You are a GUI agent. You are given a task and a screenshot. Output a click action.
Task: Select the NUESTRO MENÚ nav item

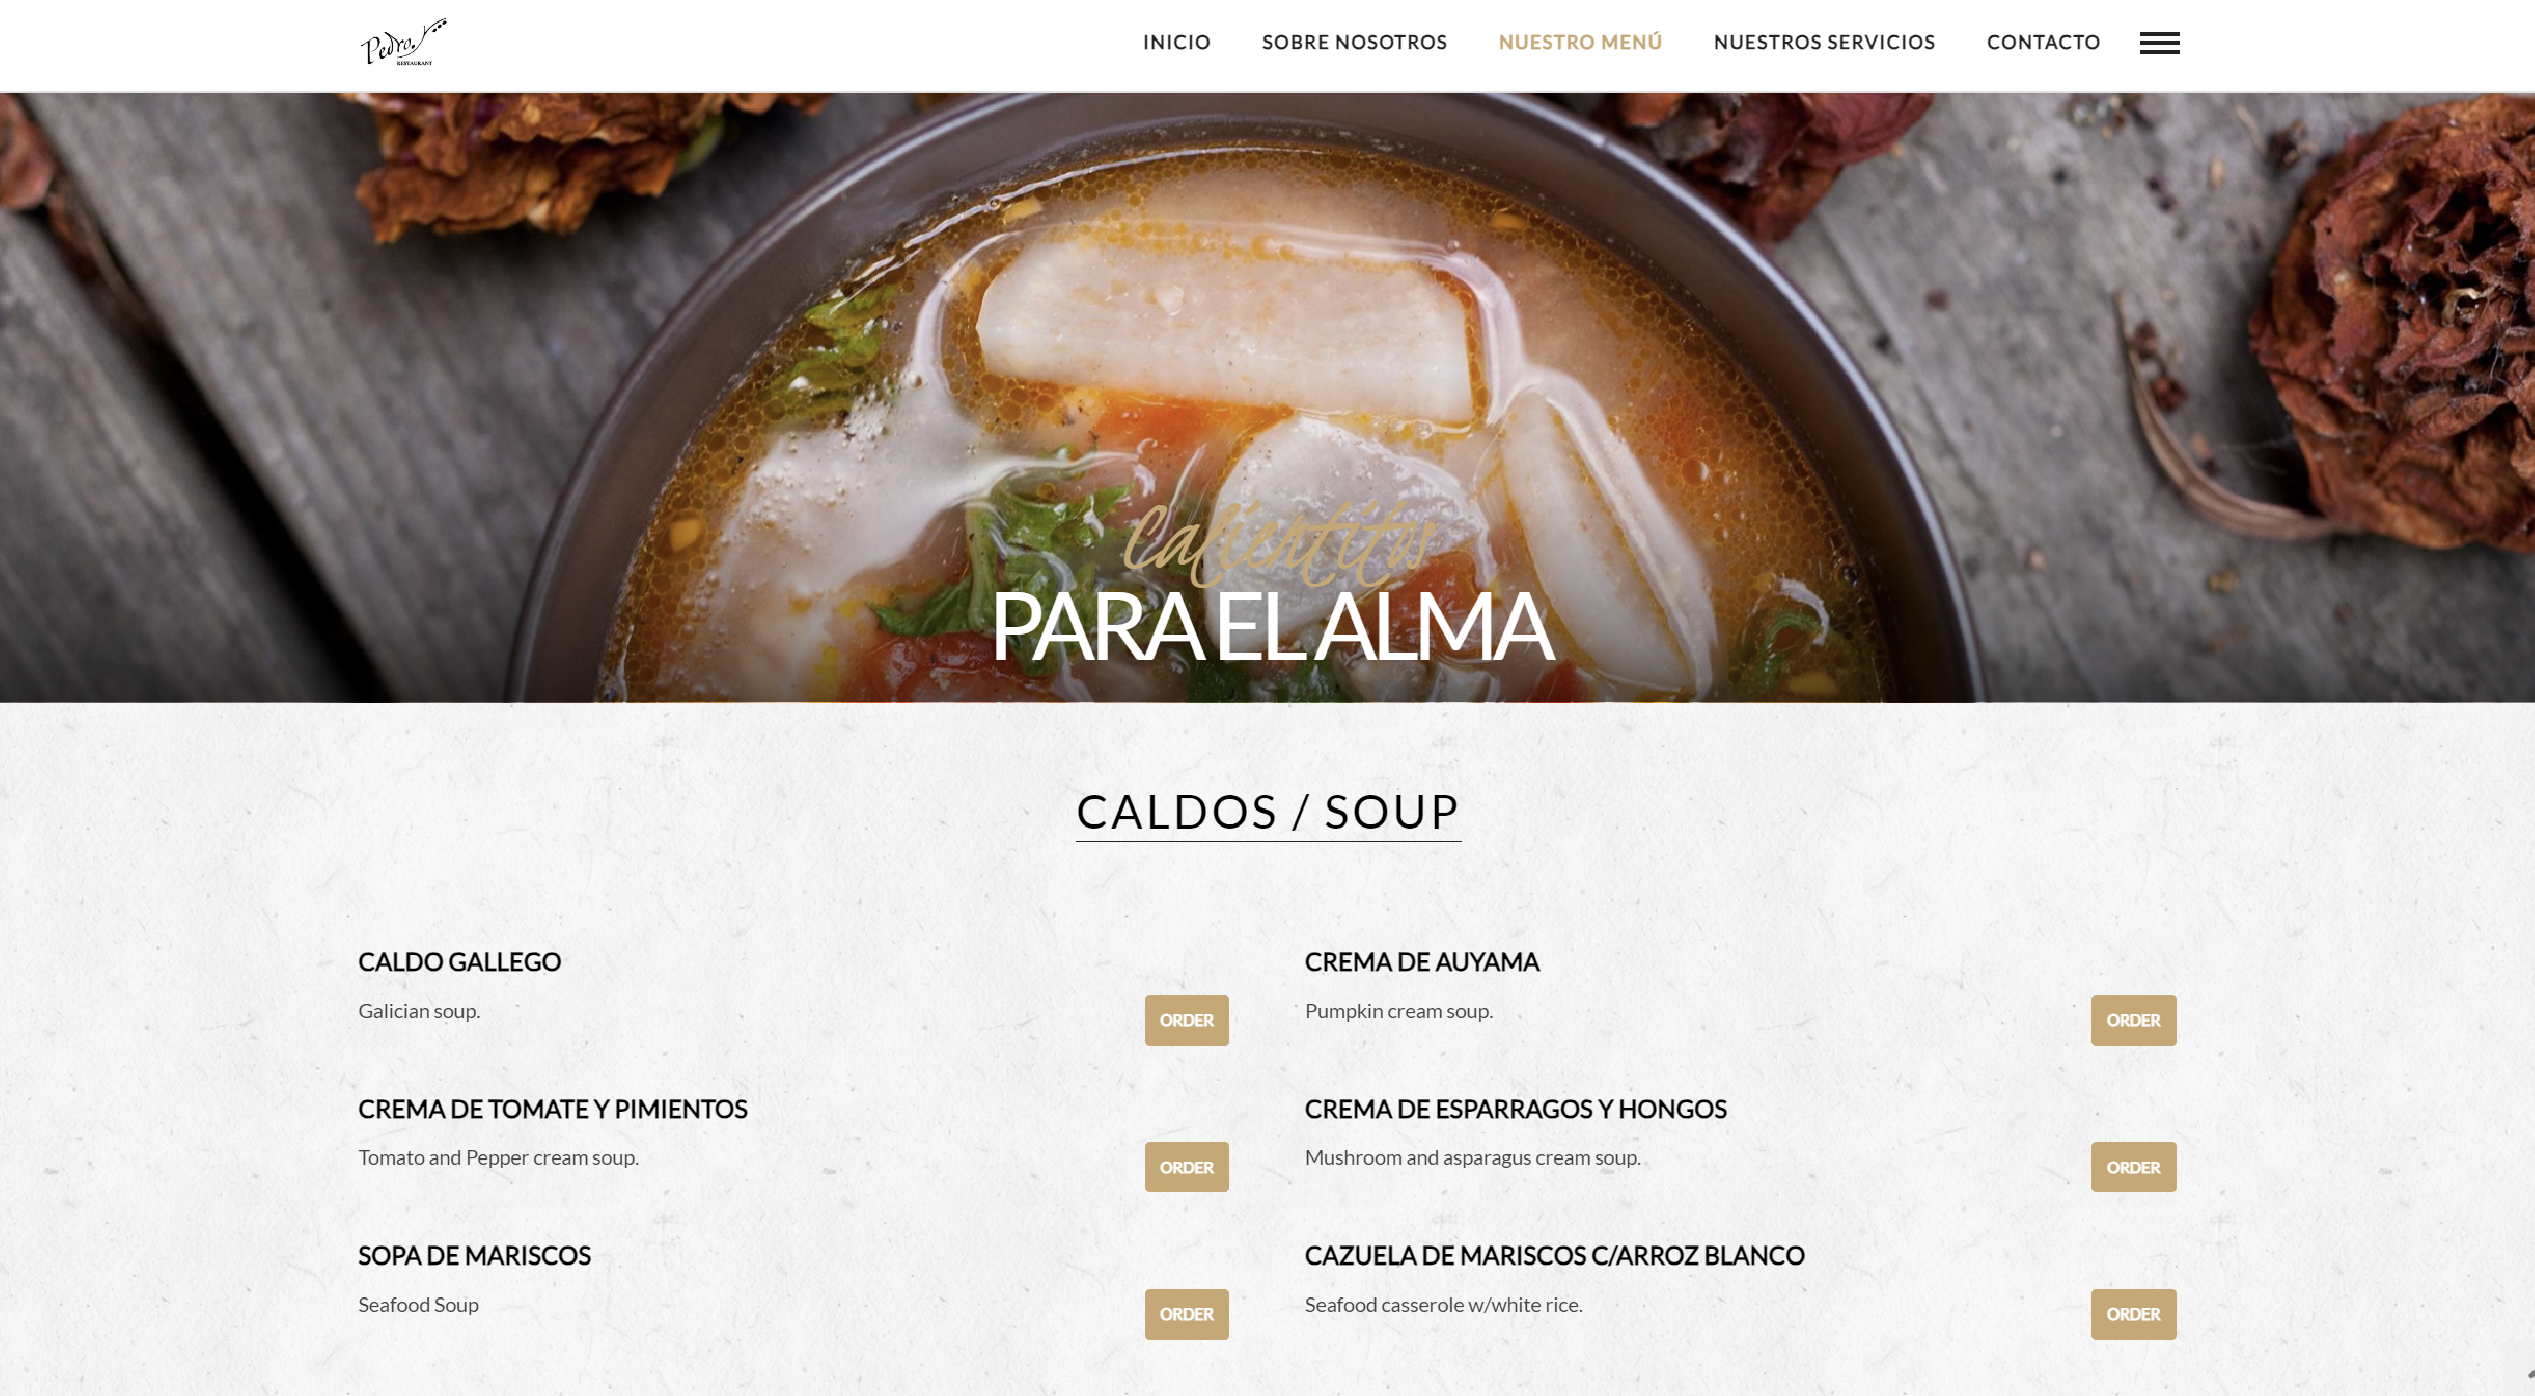coord(1580,42)
